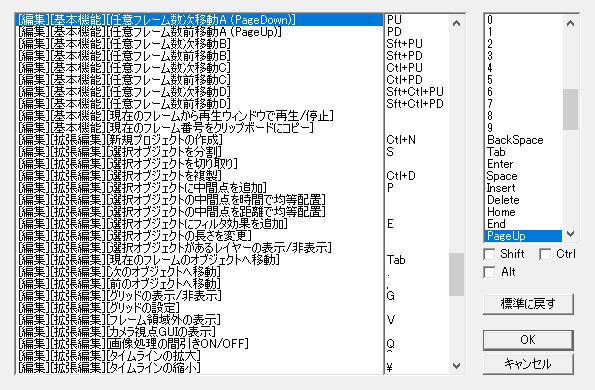The image size is (595, 390).
Task: Select 中間点を距離で均等配置 row
Action: (199, 212)
